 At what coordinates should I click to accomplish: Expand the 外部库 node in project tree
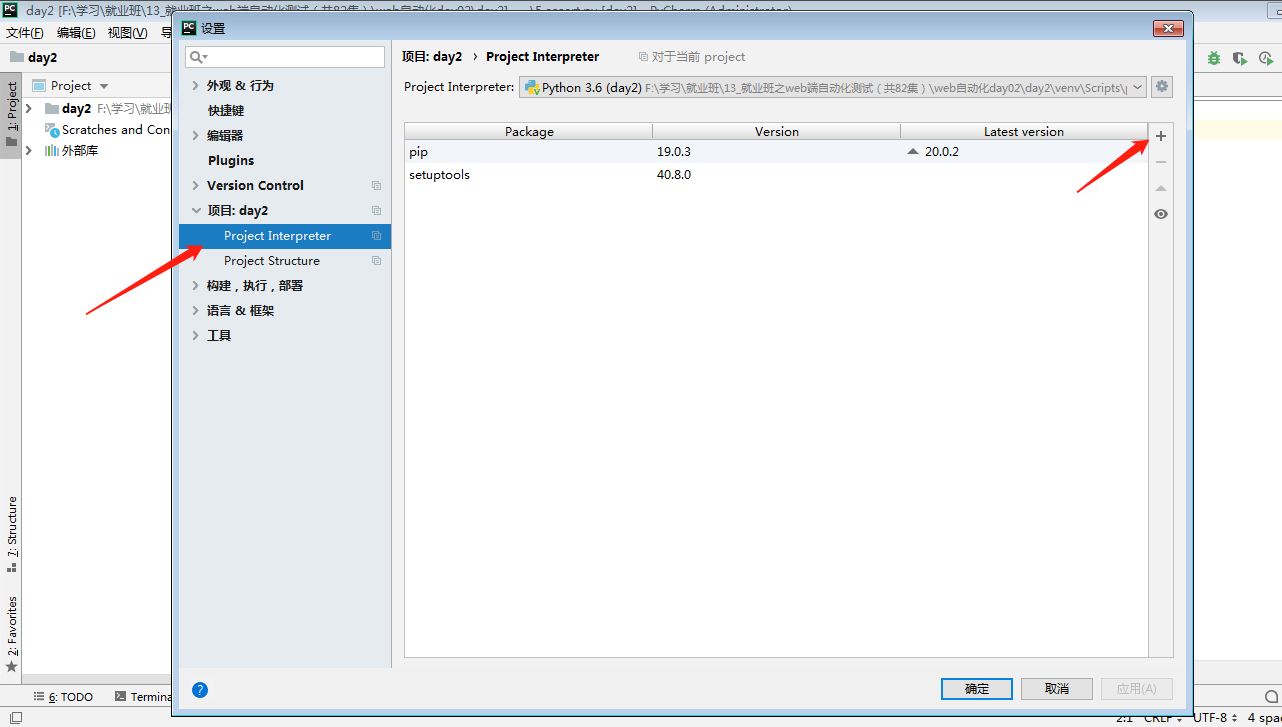(x=28, y=151)
